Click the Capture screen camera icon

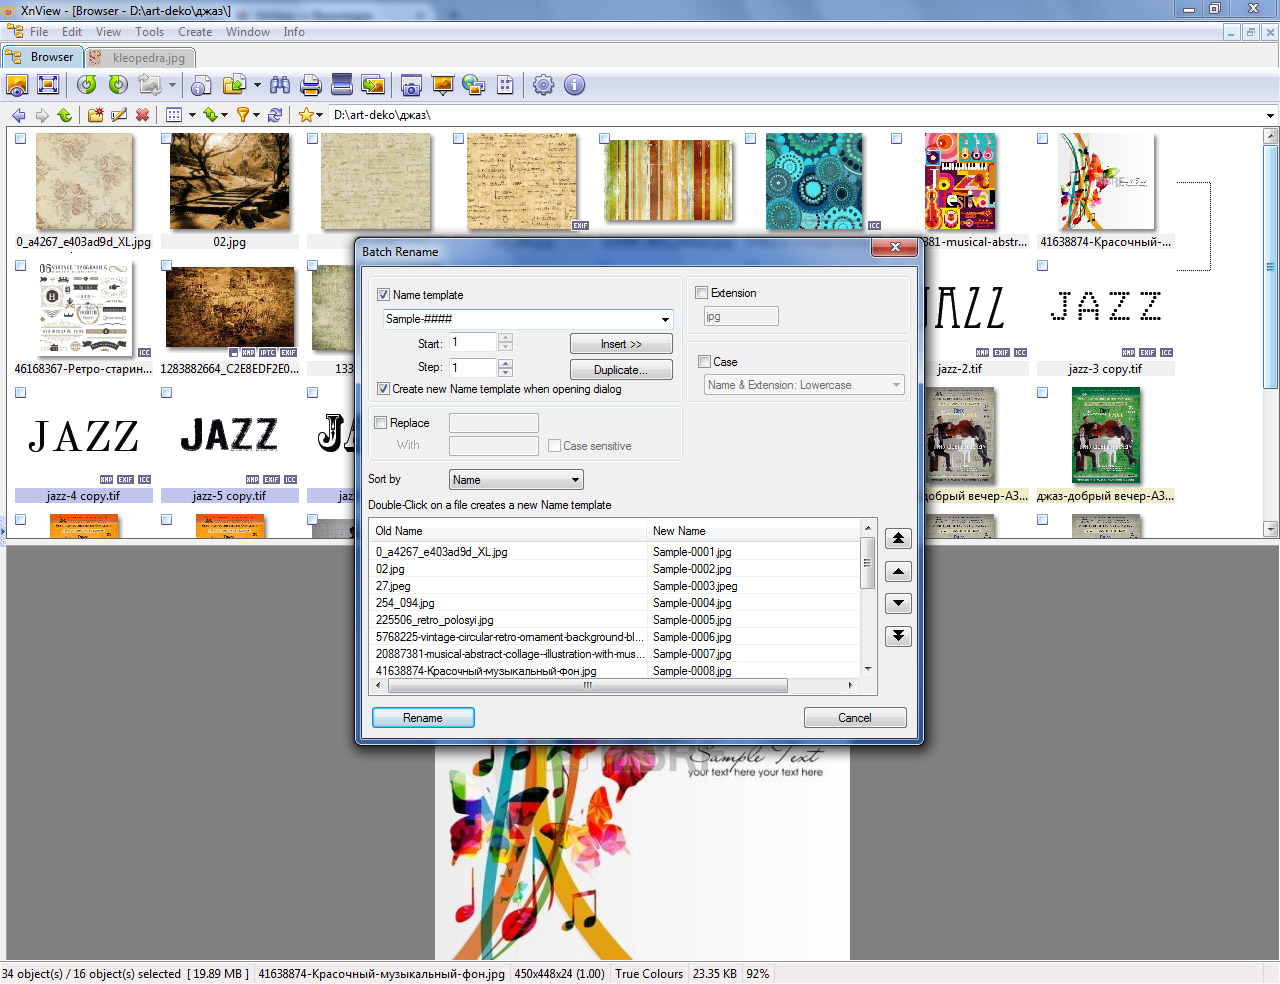(411, 85)
